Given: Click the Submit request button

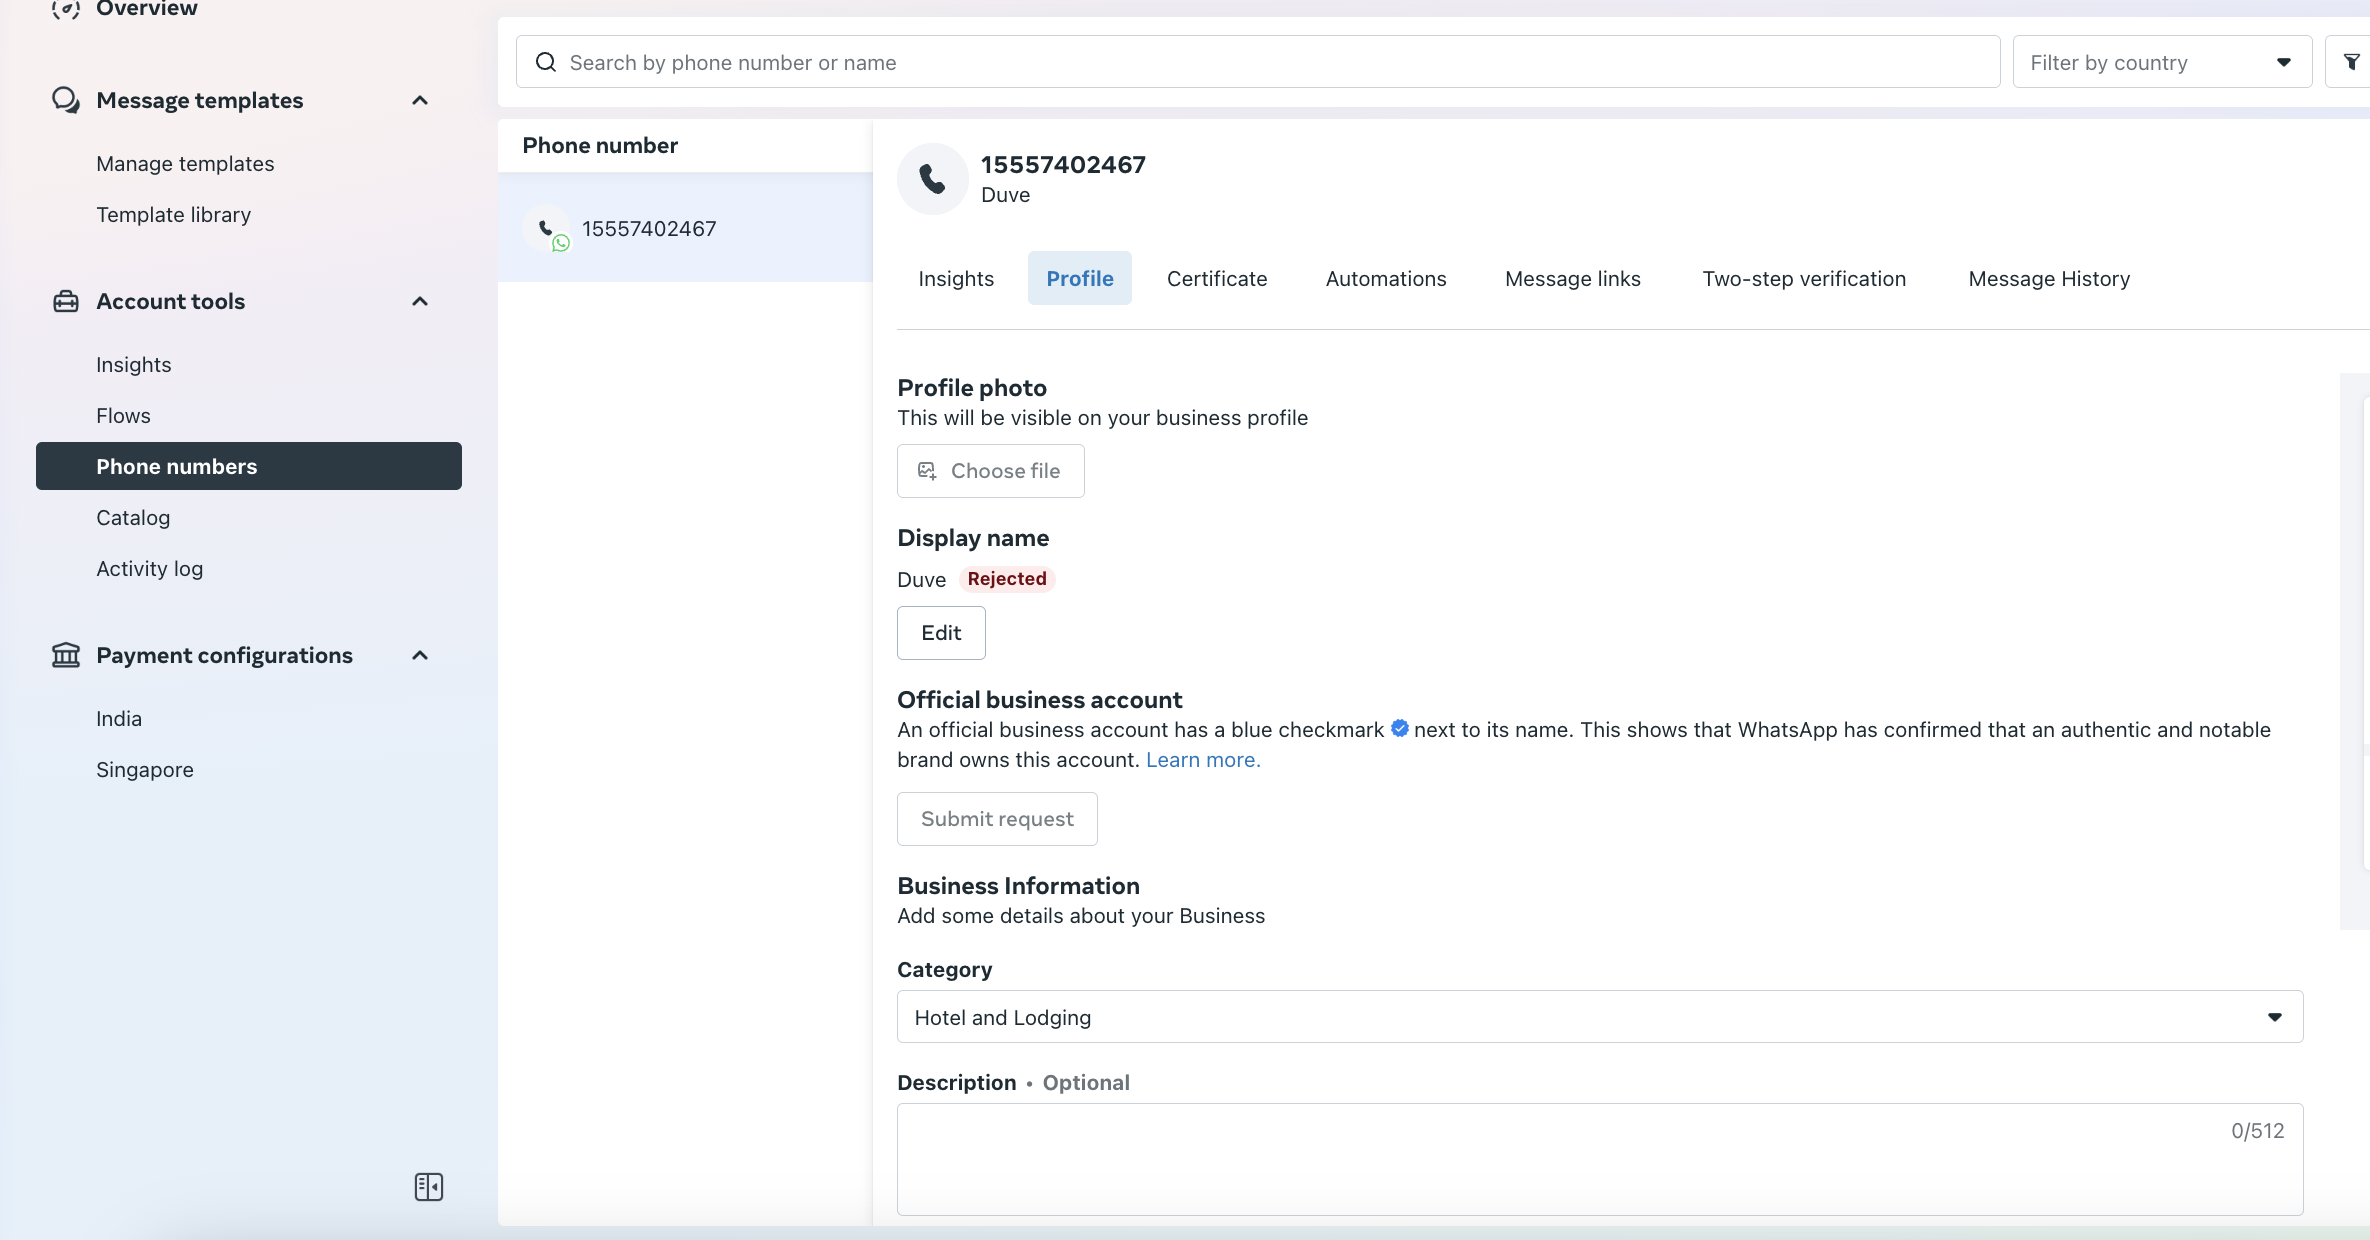Looking at the screenshot, I should coord(997,819).
